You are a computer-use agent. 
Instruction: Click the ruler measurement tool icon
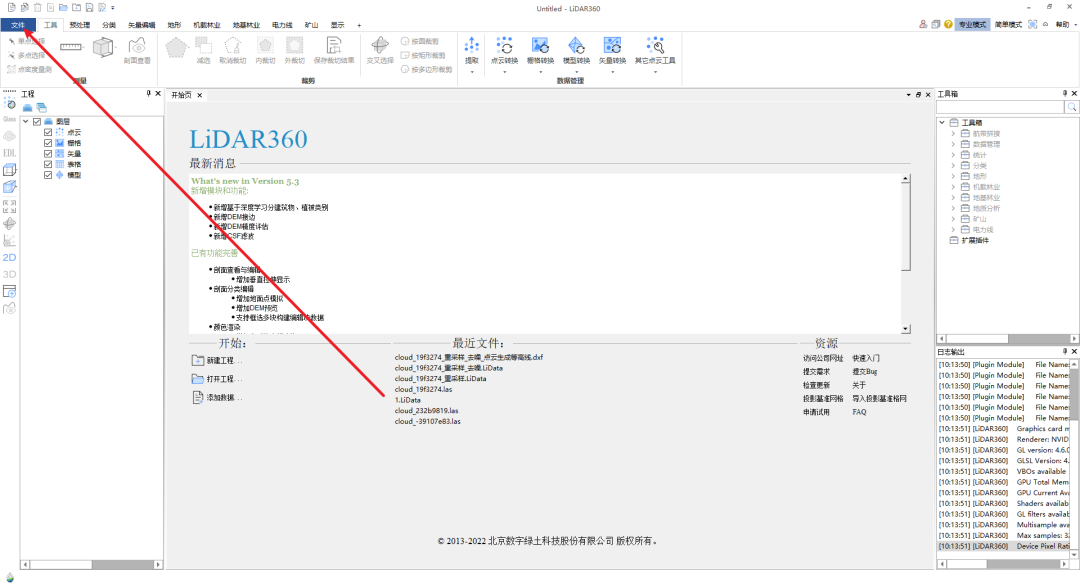[71, 47]
